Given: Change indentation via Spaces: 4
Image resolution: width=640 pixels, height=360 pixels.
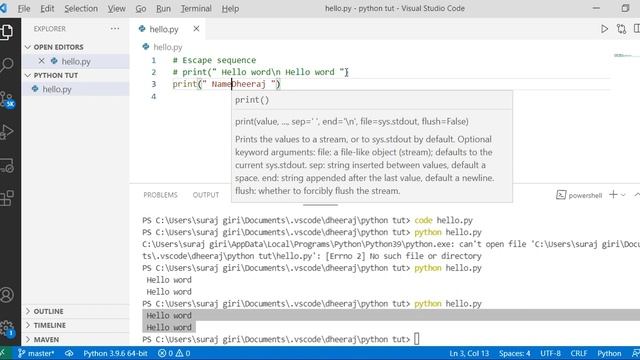Looking at the screenshot, I should [x=514, y=353].
